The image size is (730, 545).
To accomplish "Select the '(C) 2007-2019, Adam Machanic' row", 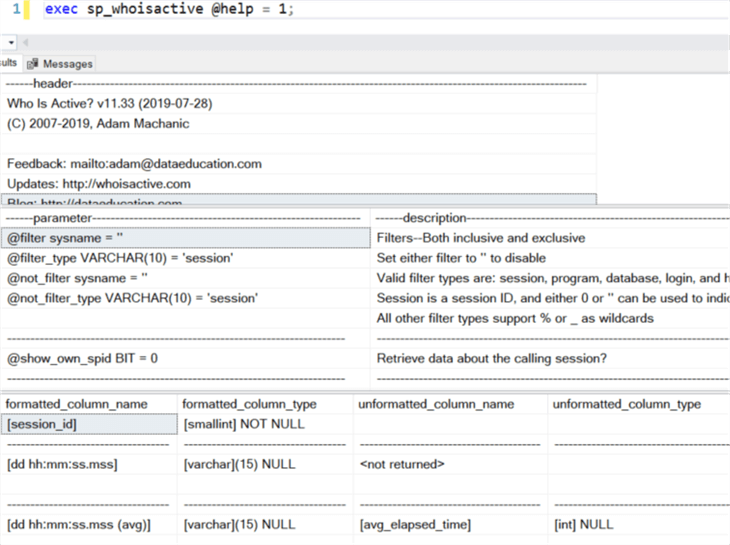I will point(299,123).
